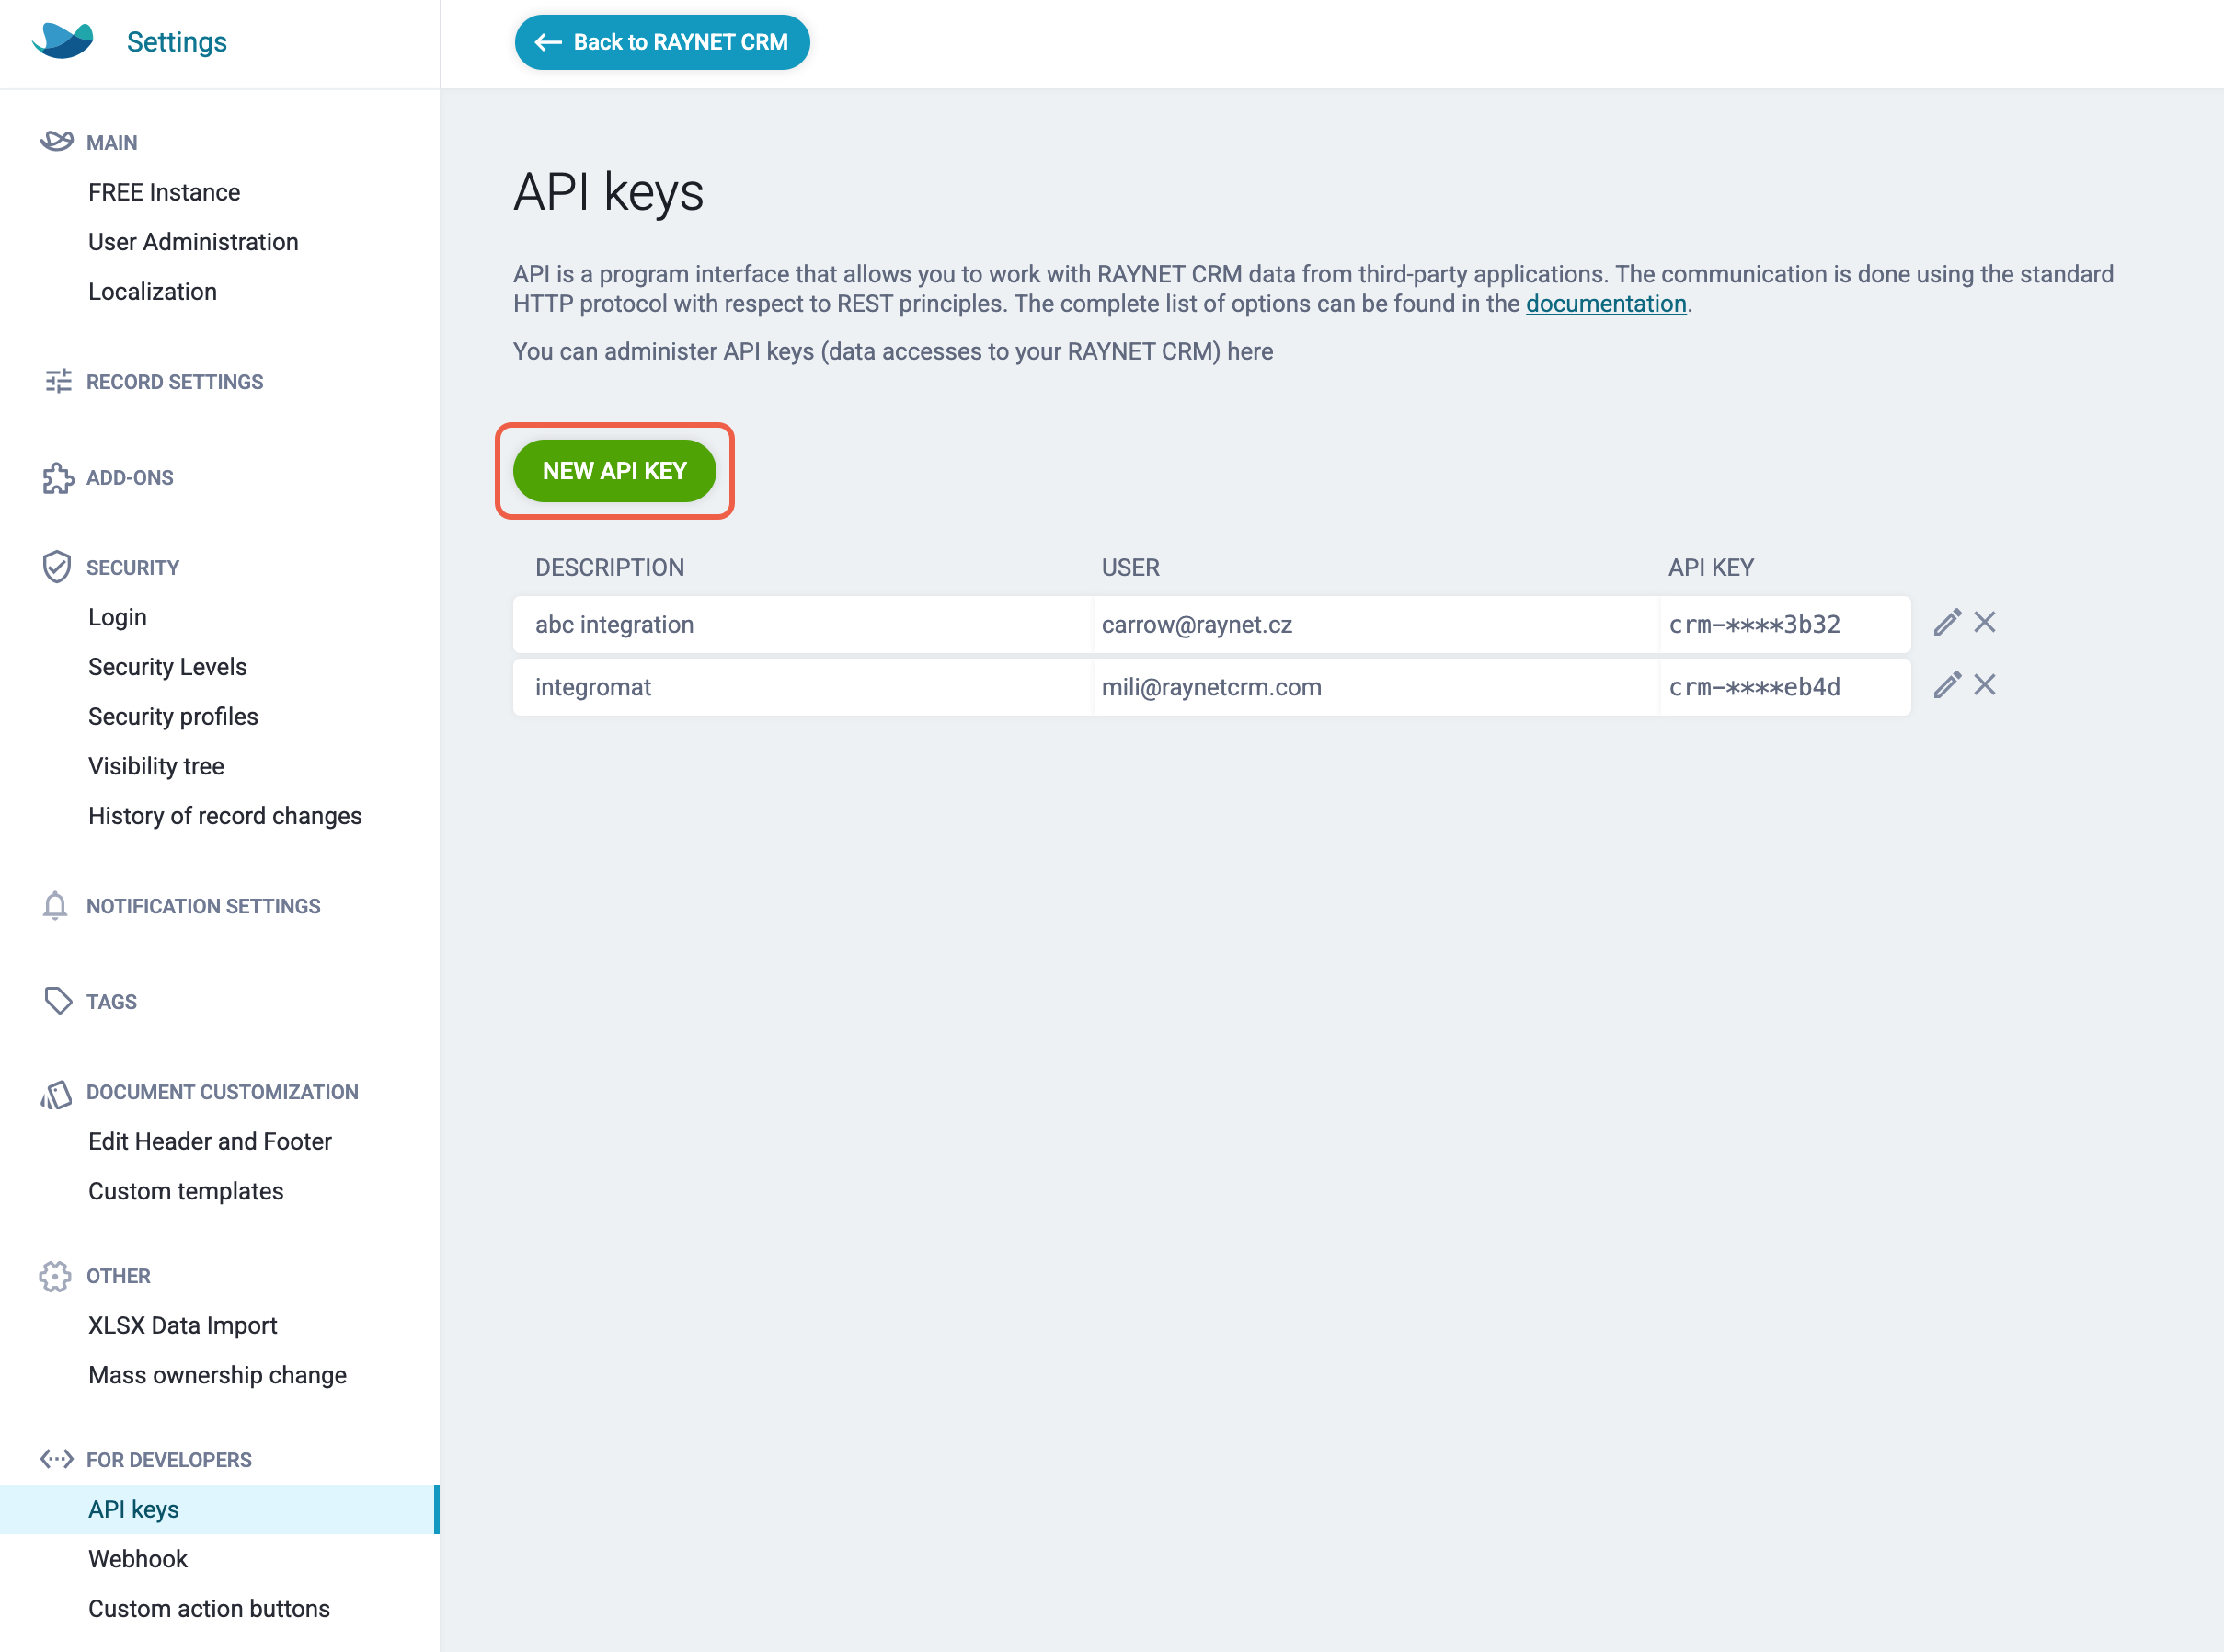The width and height of the screenshot is (2224, 1652).
Task: Create a new API key
Action: coord(614,471)
